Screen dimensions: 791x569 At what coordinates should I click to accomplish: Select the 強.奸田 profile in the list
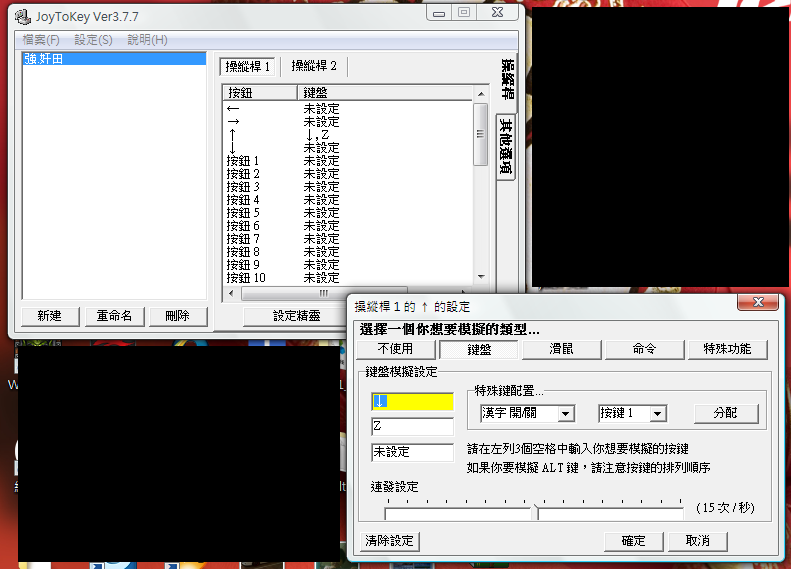(x=115, y=59)
